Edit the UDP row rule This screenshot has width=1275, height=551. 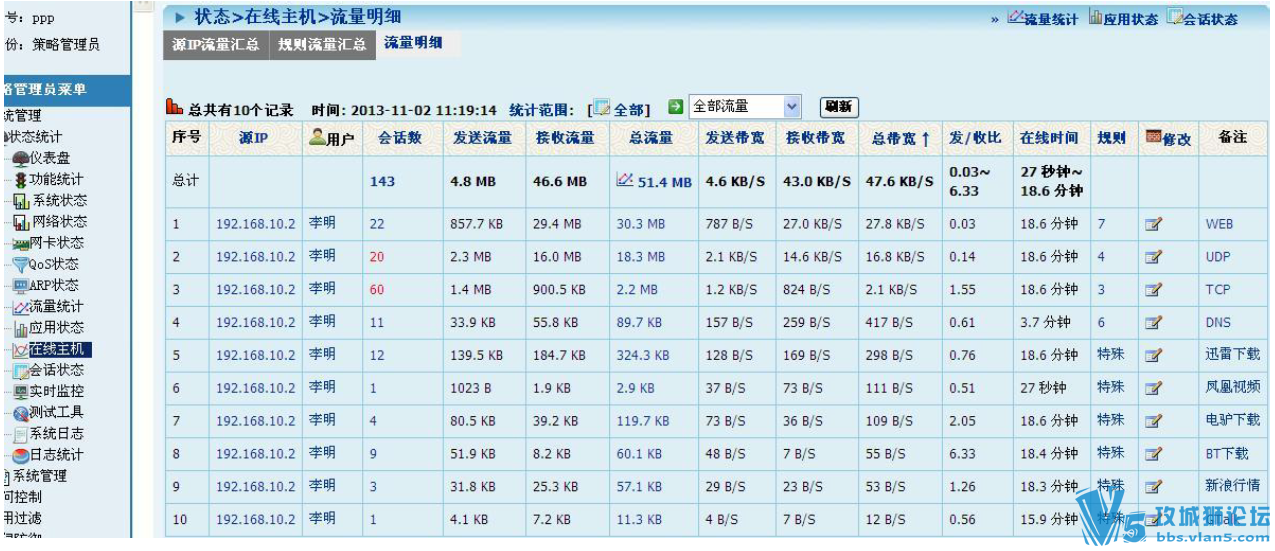(x=1153, y=257)
